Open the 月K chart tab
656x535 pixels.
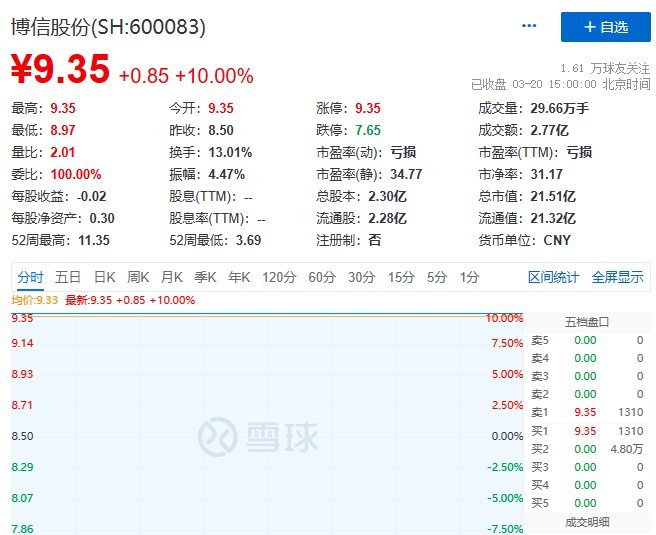pos(172,277)
